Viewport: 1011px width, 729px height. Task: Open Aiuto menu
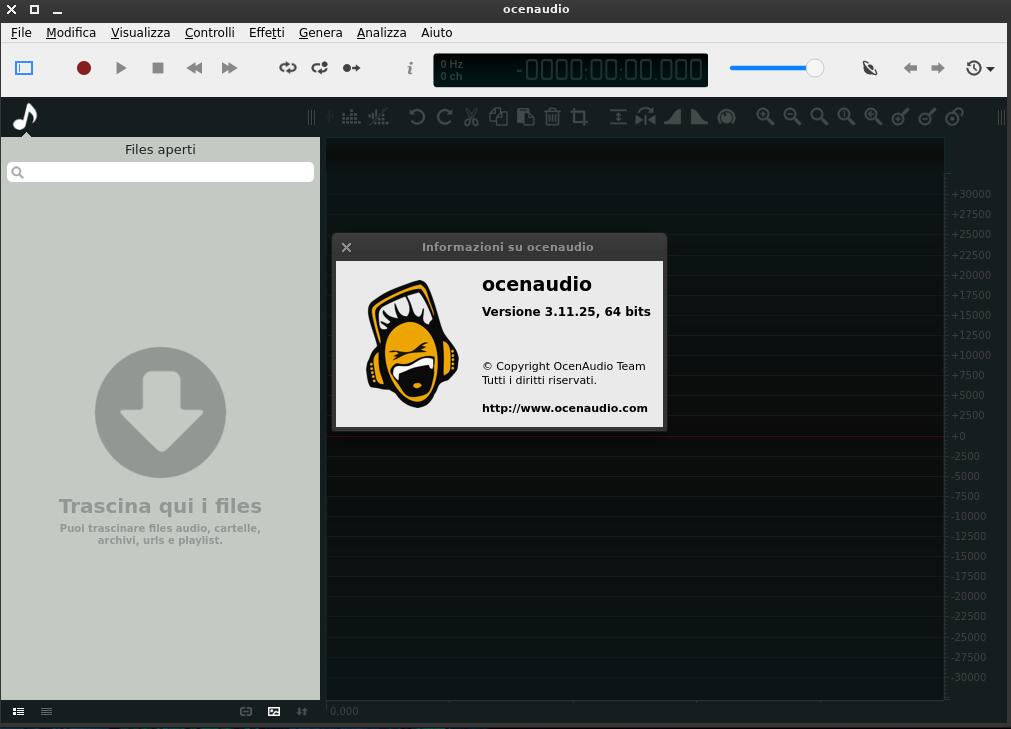coord(437,32)
